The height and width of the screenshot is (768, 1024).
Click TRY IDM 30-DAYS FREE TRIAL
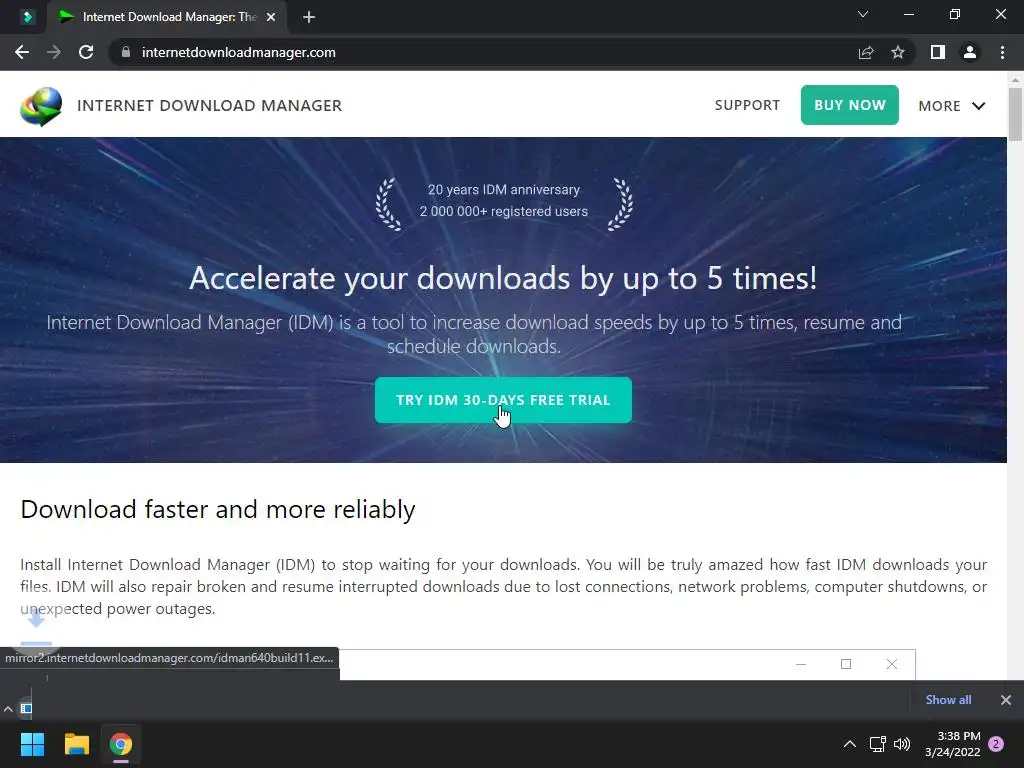[503, 400]
